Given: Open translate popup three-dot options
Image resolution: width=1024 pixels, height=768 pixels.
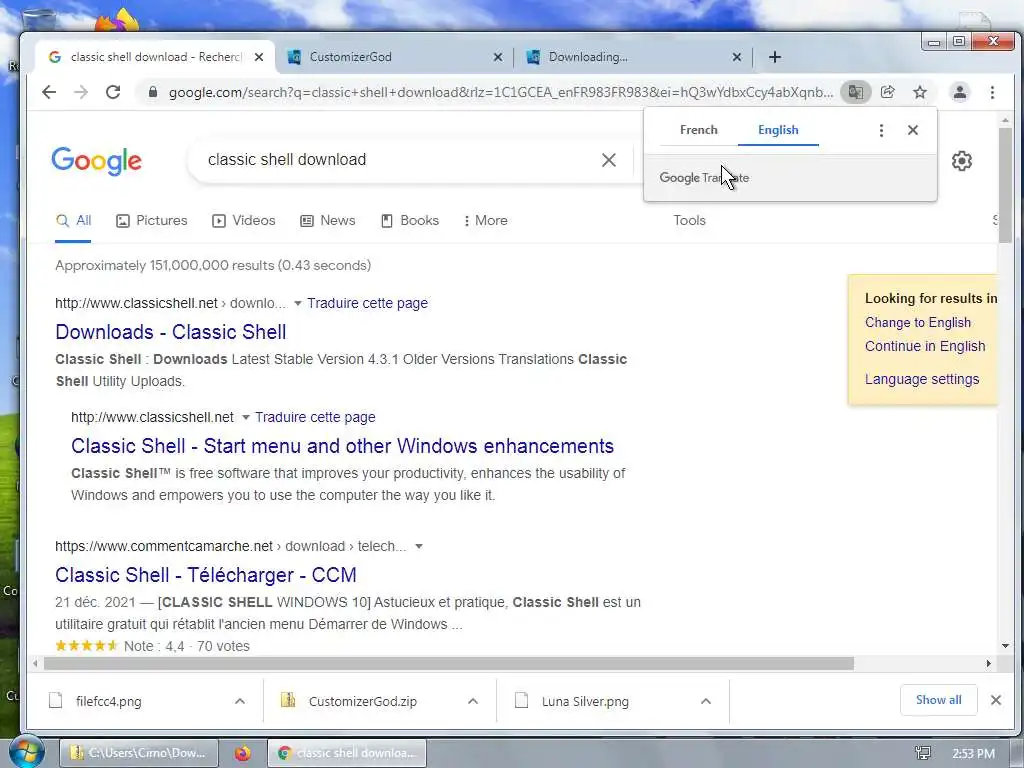Looking at the screenshot, I should coord(881,131).
